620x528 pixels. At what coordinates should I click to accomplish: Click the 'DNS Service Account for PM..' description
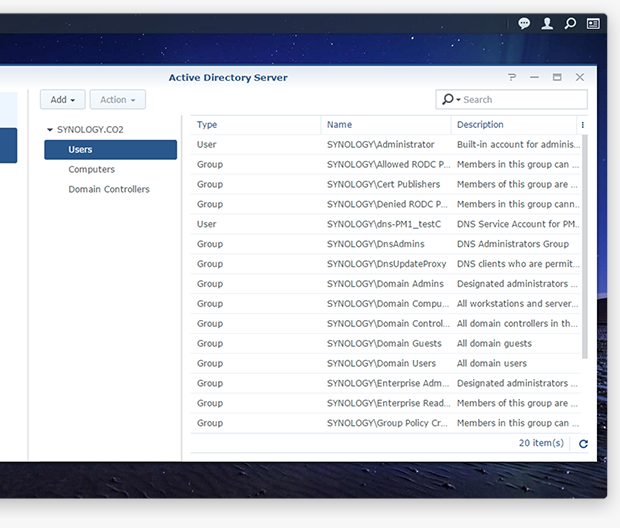(518, 224)
